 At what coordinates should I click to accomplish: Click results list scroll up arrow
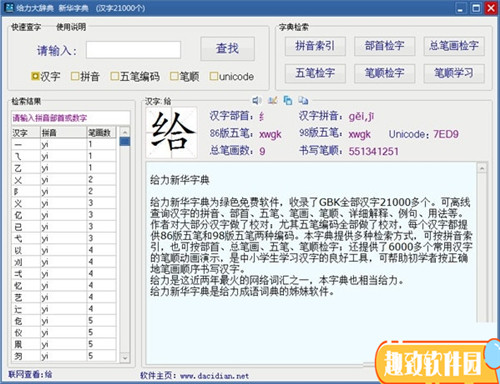(125, 131)
